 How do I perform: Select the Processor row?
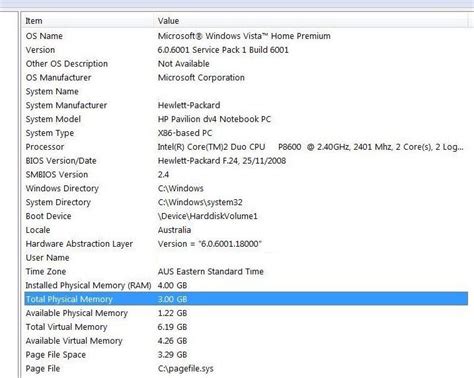click(x=246, y=147)
